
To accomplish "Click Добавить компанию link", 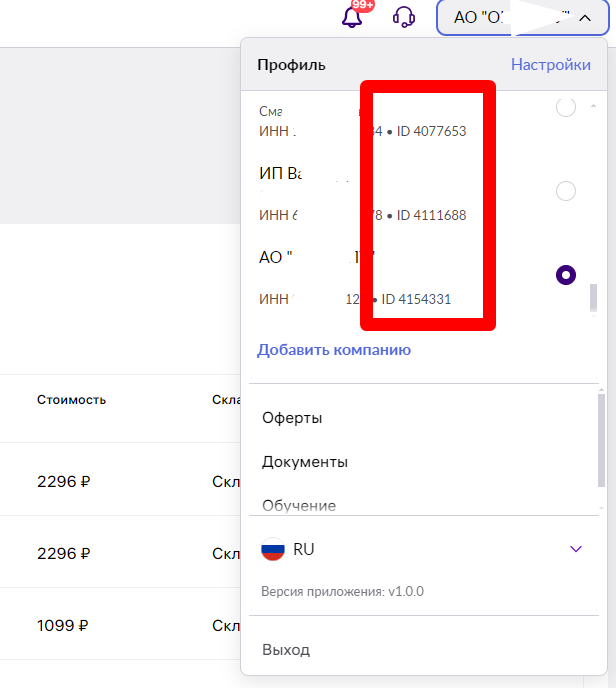I will click(334, 350).
